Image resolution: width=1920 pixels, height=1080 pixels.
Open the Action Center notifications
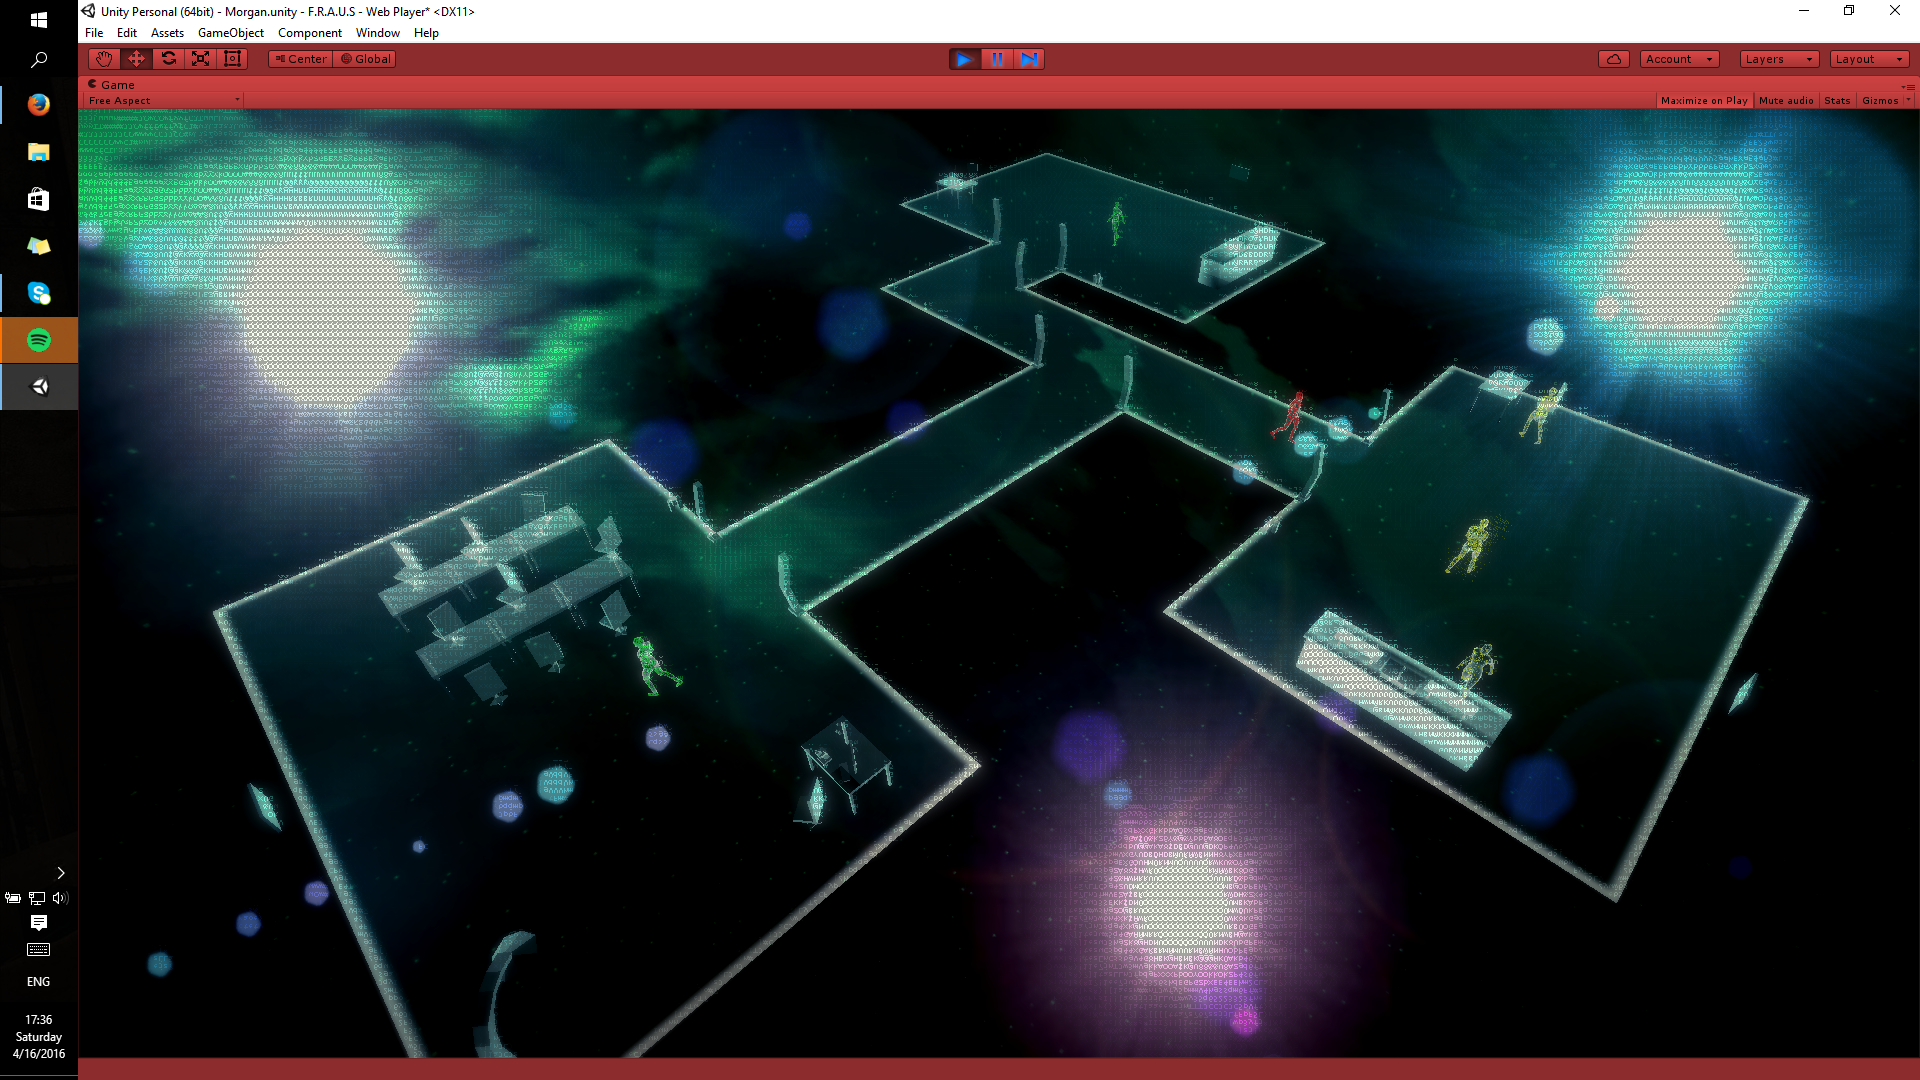(39, 923)
